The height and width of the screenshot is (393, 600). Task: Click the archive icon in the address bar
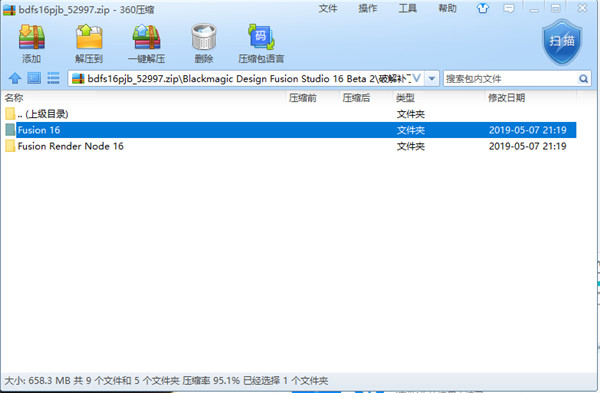[78, 78]
